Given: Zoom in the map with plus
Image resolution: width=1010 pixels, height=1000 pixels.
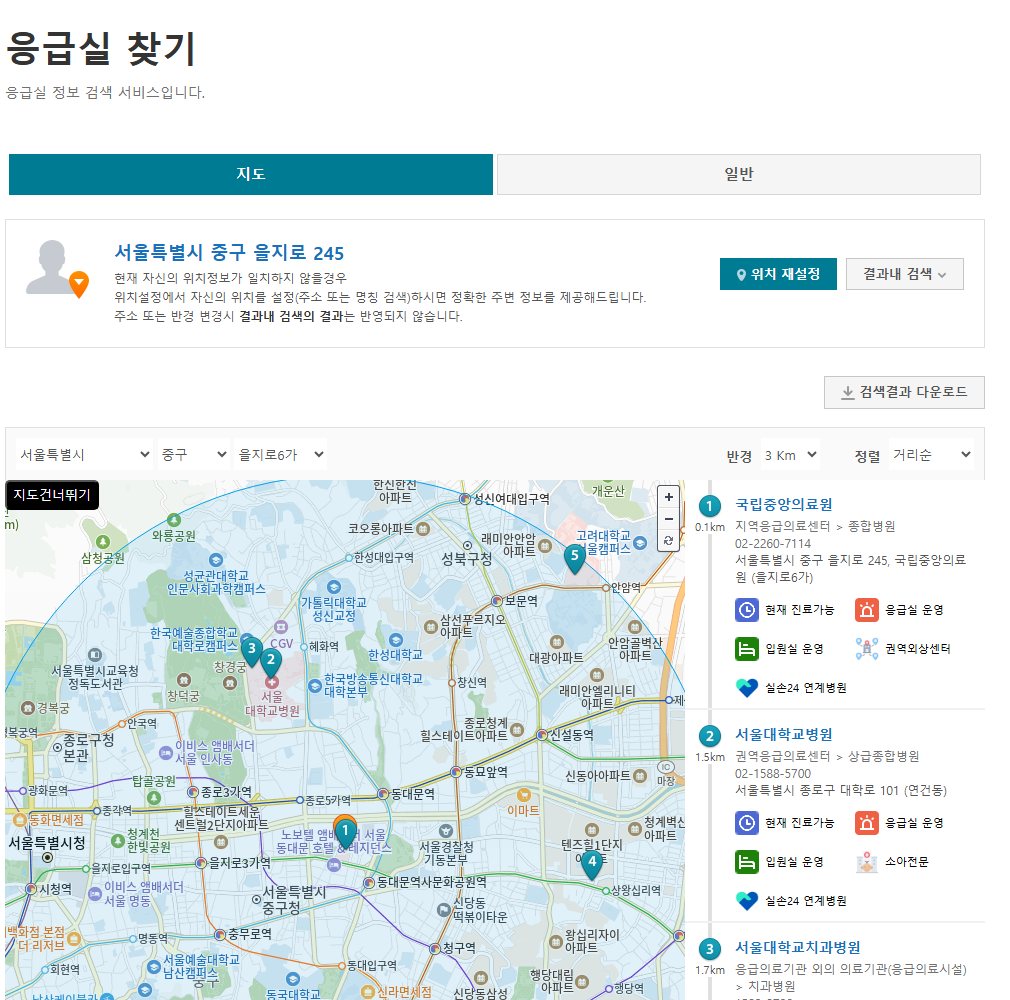Looking at the screenshot, I should 669,497.
